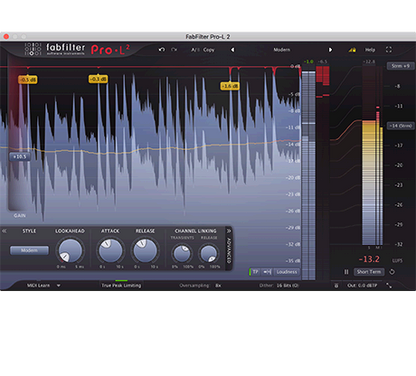416x376 pixels.
Task: Toggle the A/B comparison button
Action: pyautogui.click(x=195, y=50)
